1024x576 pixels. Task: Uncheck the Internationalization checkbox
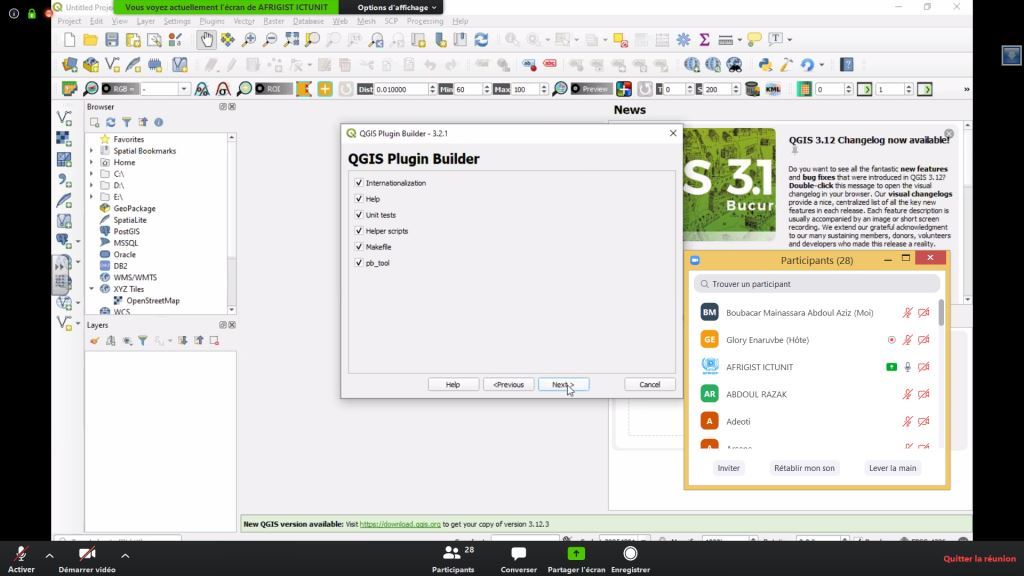point(359,183)
